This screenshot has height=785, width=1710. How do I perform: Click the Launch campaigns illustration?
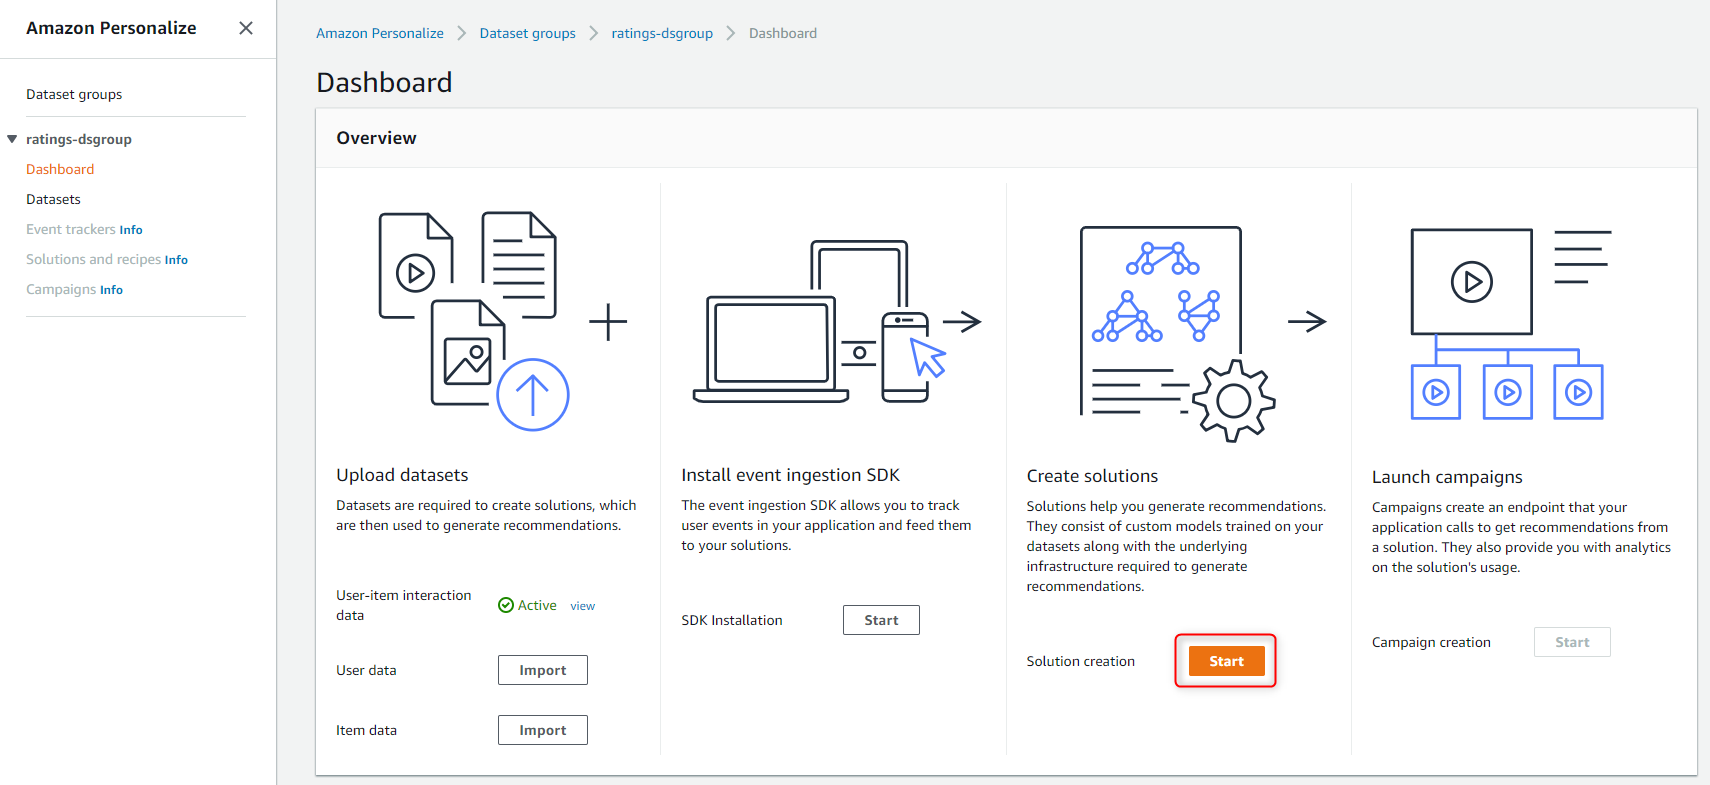tap(1510, 324)
